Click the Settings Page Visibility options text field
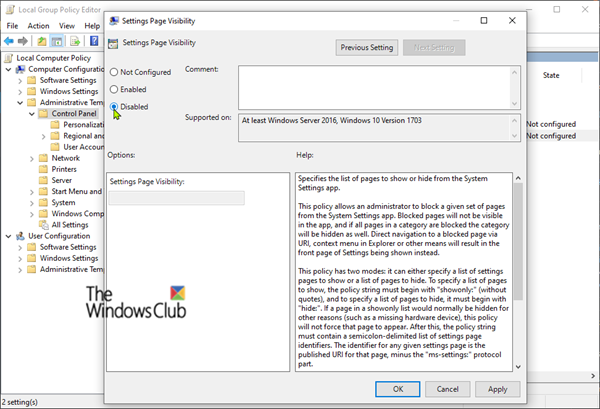 click(176, 198)
